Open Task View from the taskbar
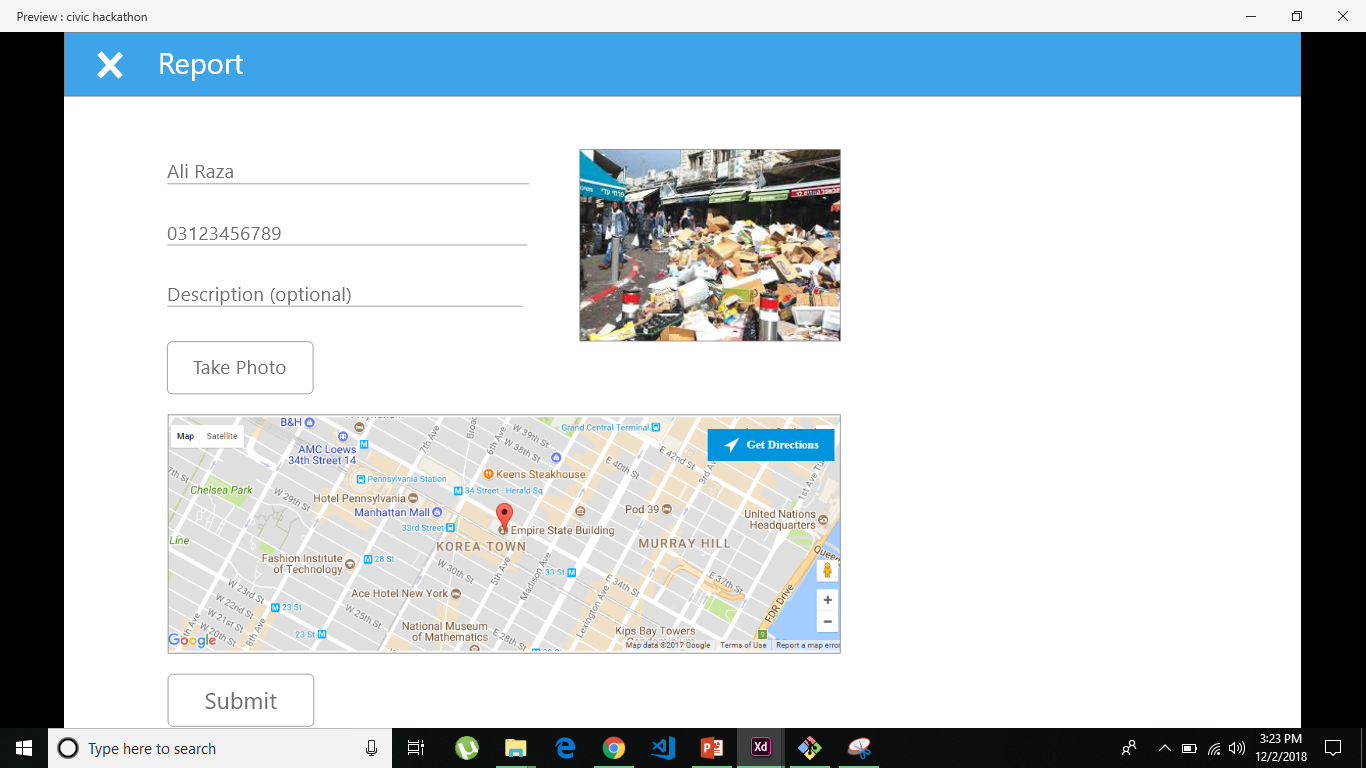 point(416,748)
